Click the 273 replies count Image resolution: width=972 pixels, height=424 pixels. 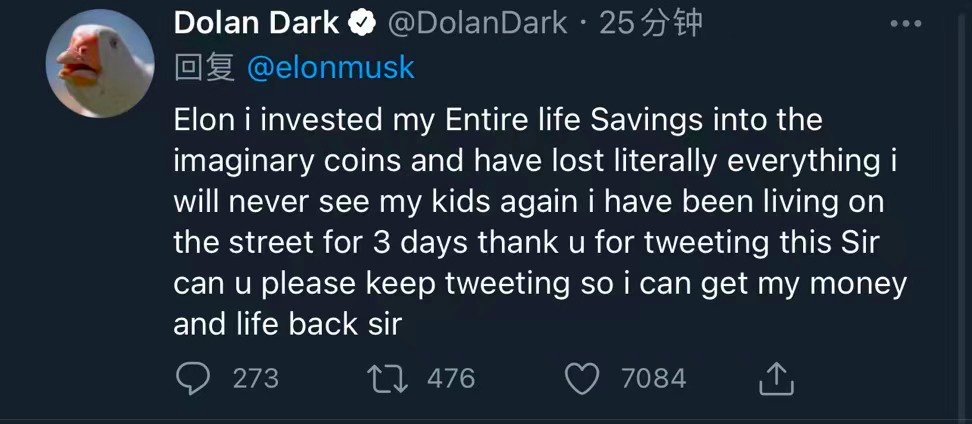pos(255,378)
